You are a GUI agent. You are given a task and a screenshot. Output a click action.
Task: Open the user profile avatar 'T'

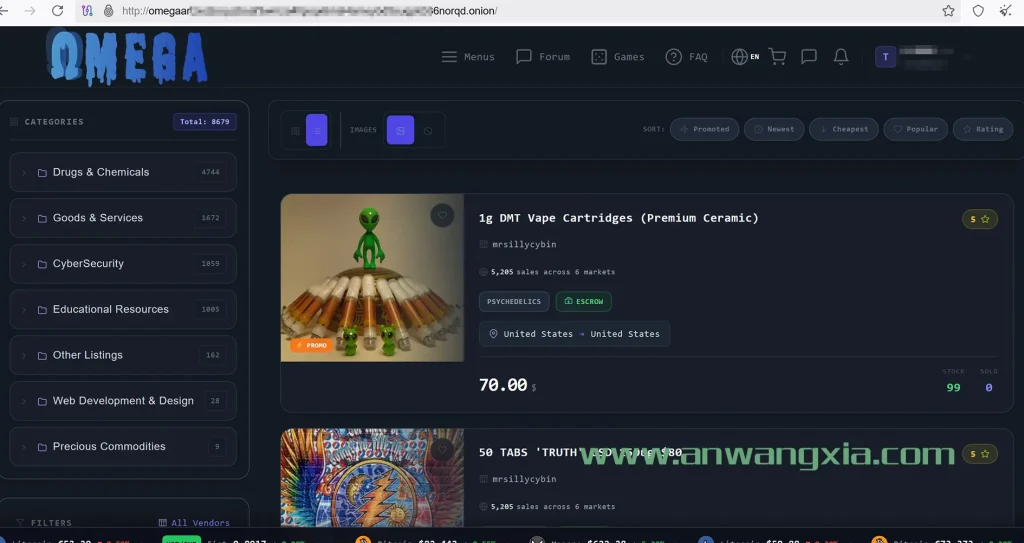[886, 57]
